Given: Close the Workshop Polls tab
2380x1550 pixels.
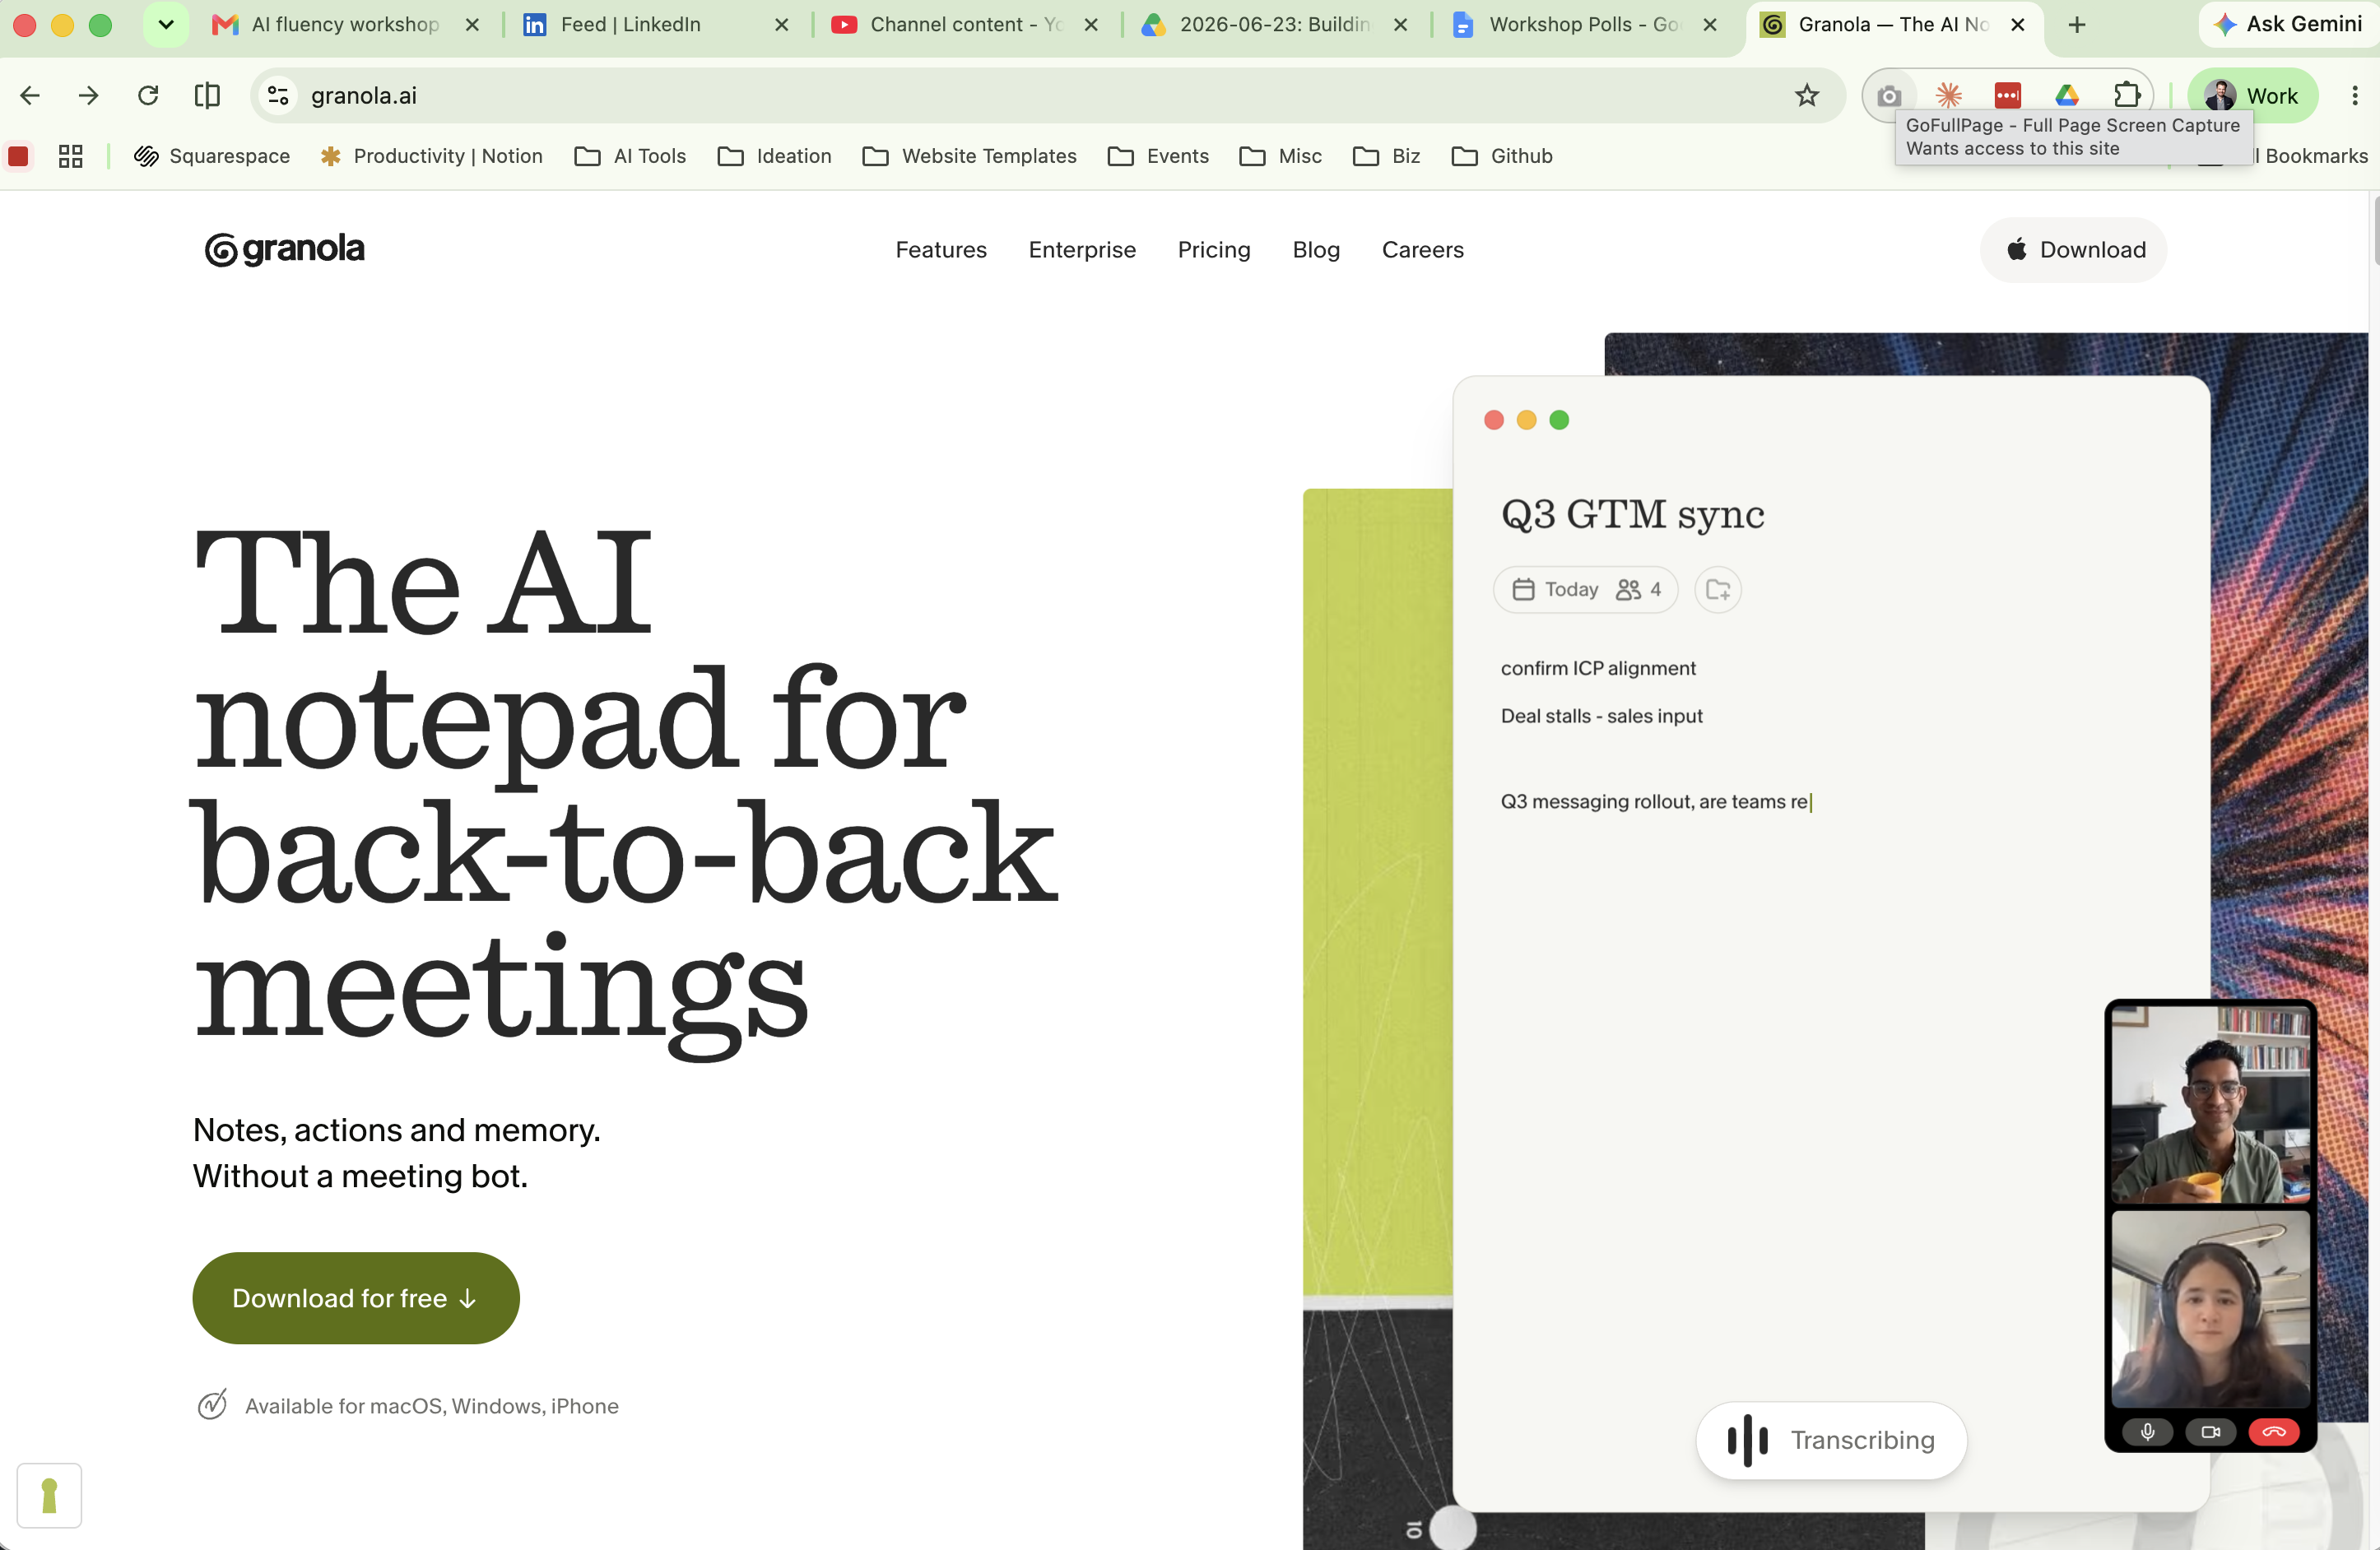Looking at the screenshot, I should click(x=1710, y=25).
